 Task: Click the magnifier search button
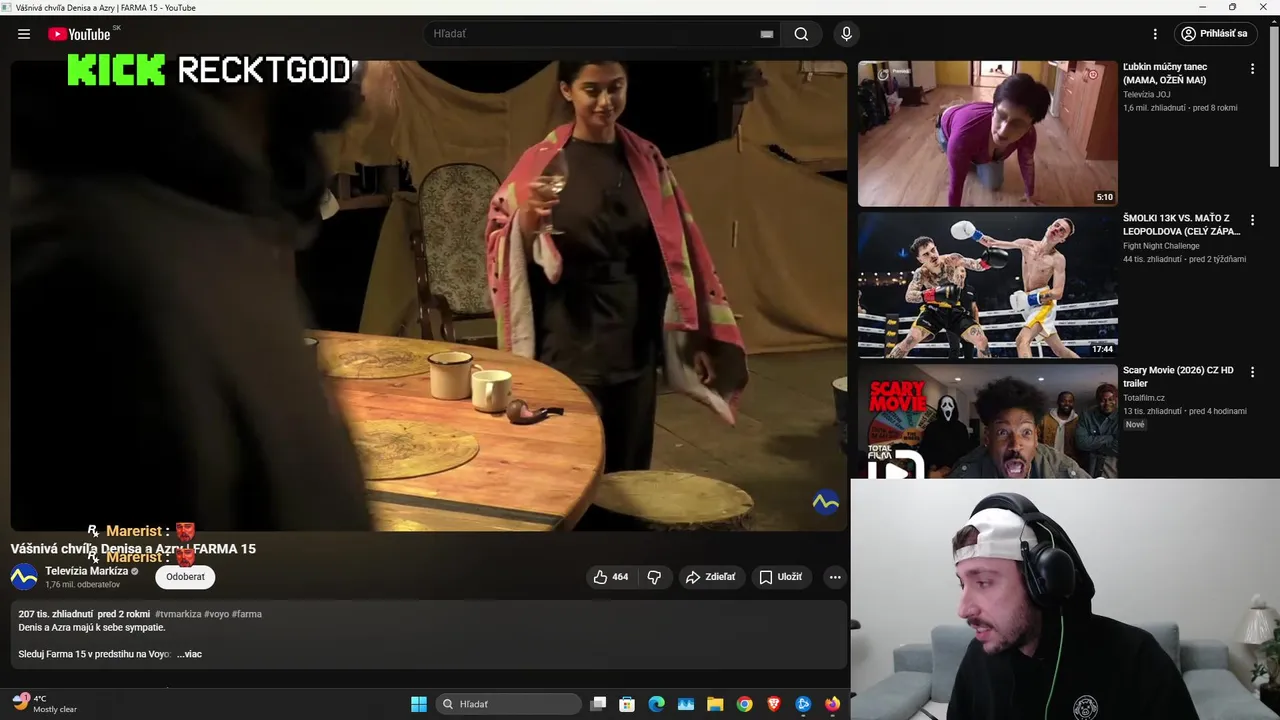[x=801, y=34]
